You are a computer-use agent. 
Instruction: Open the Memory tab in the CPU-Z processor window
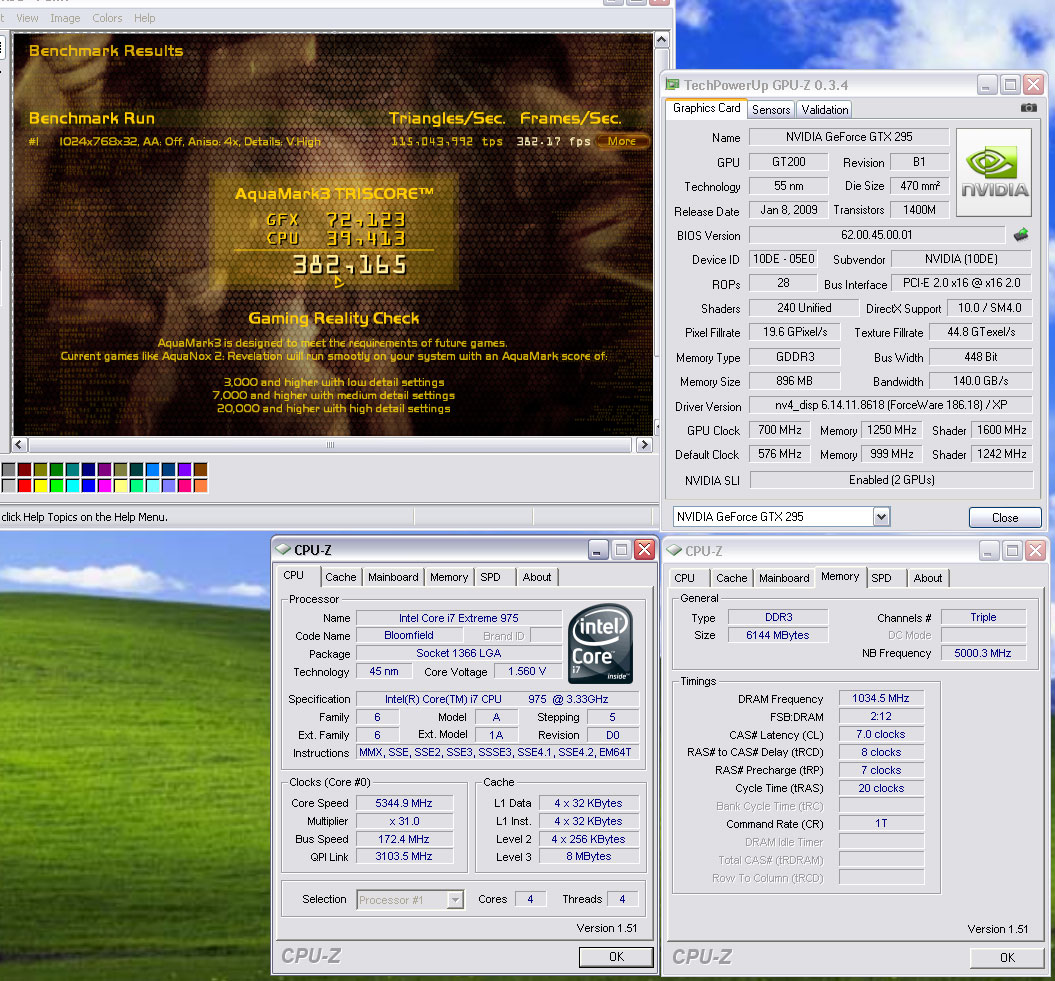pos(449,577)
